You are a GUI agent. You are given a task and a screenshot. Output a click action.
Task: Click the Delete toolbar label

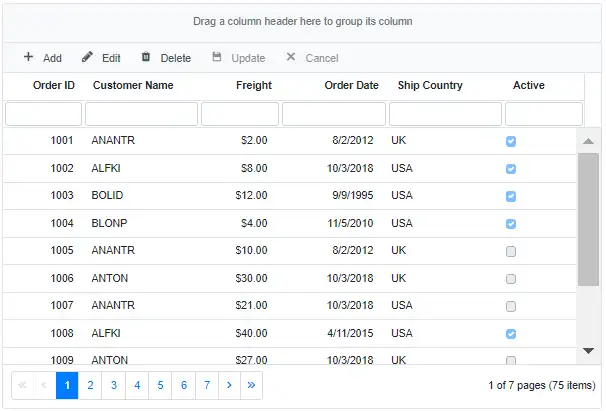[176, 58]
